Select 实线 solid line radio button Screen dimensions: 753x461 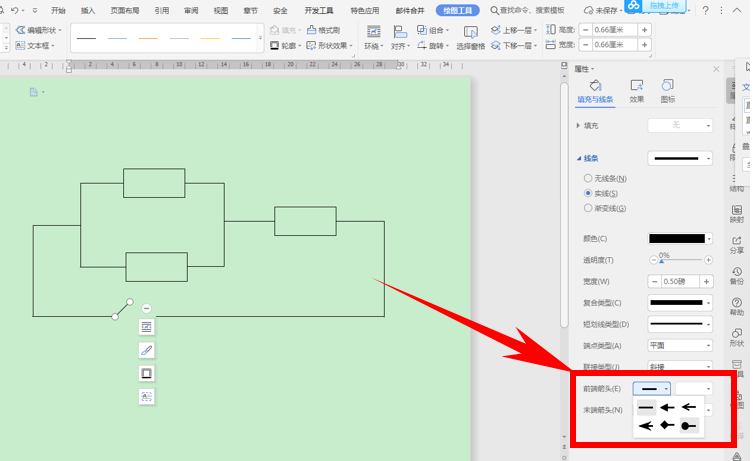point(588,193)
